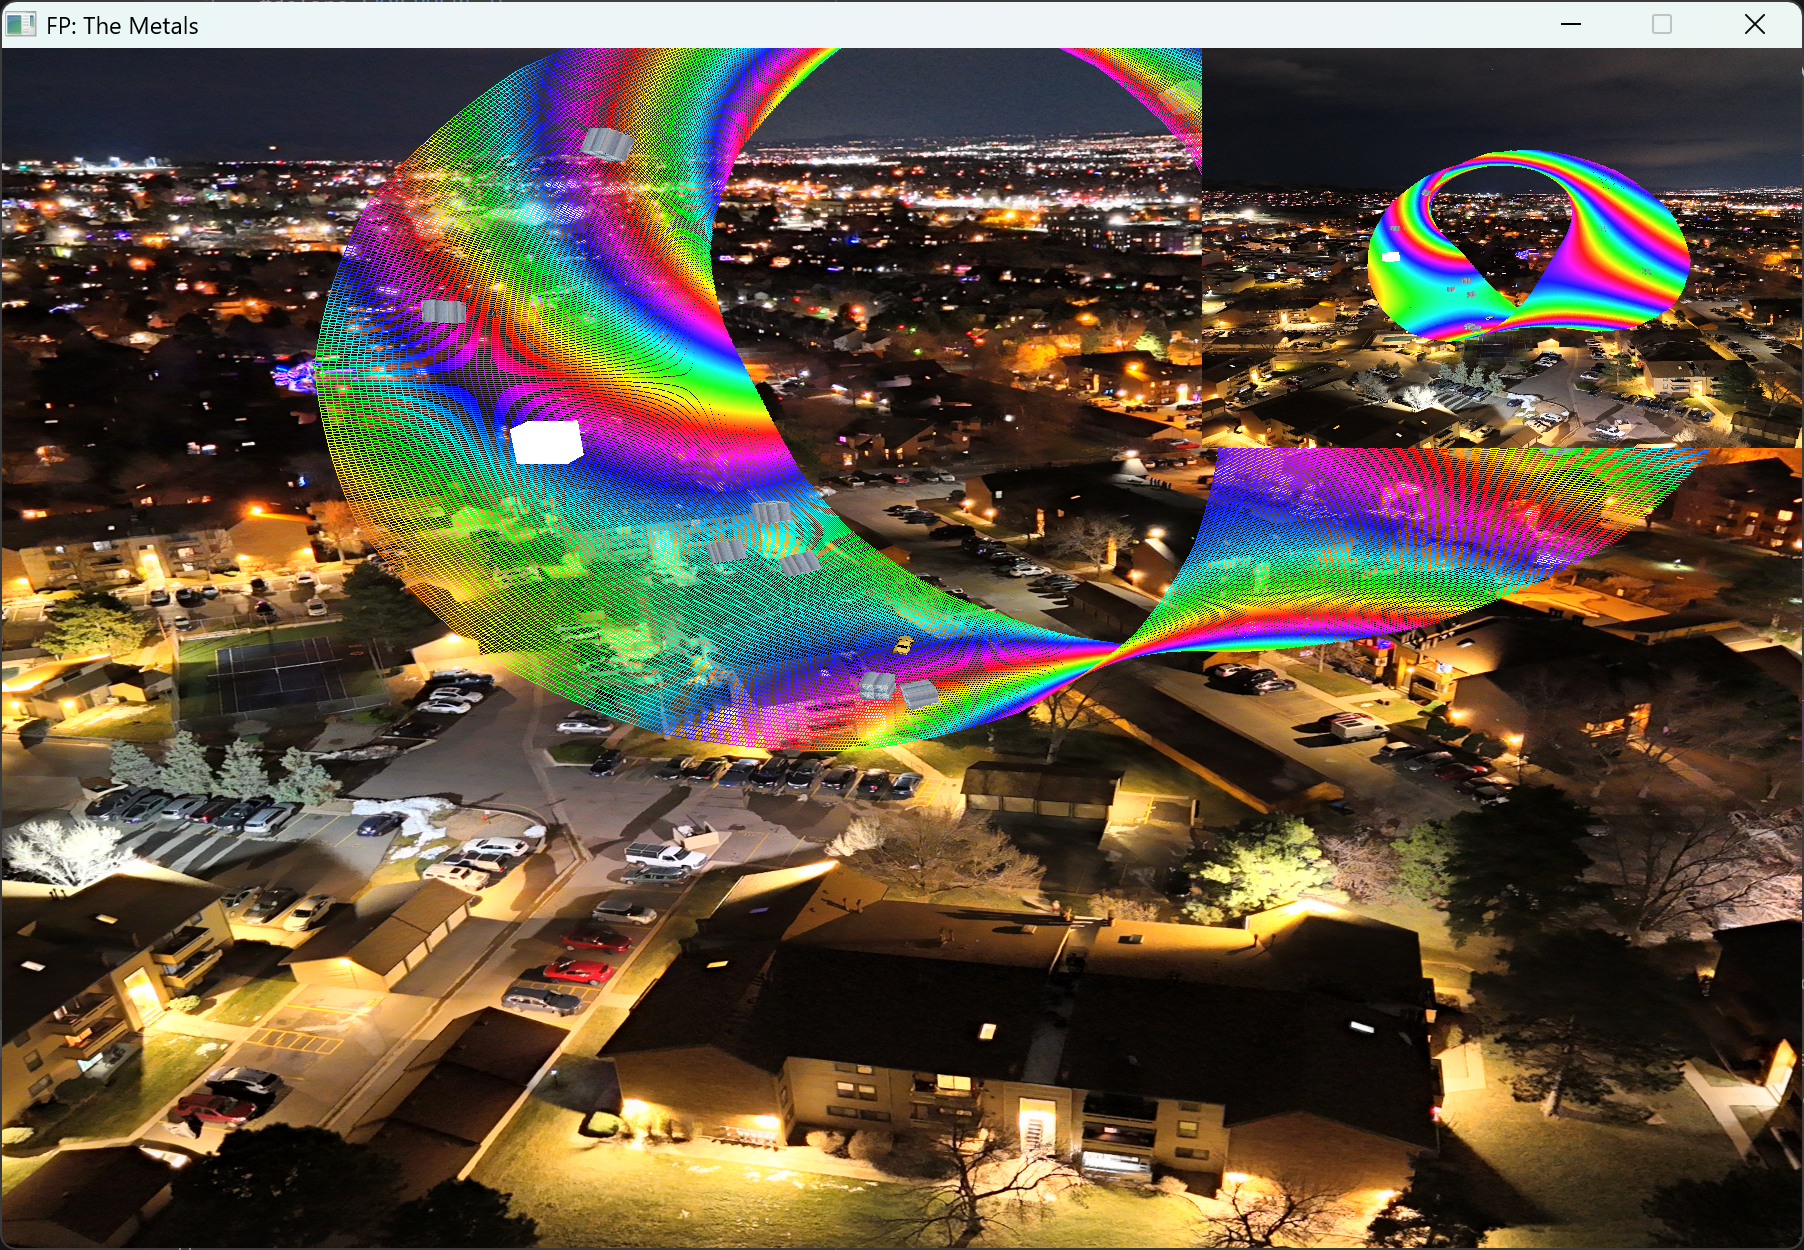Click the white pickup truck in the lot
This screenshot has height=1250, width=1804.
663,855
